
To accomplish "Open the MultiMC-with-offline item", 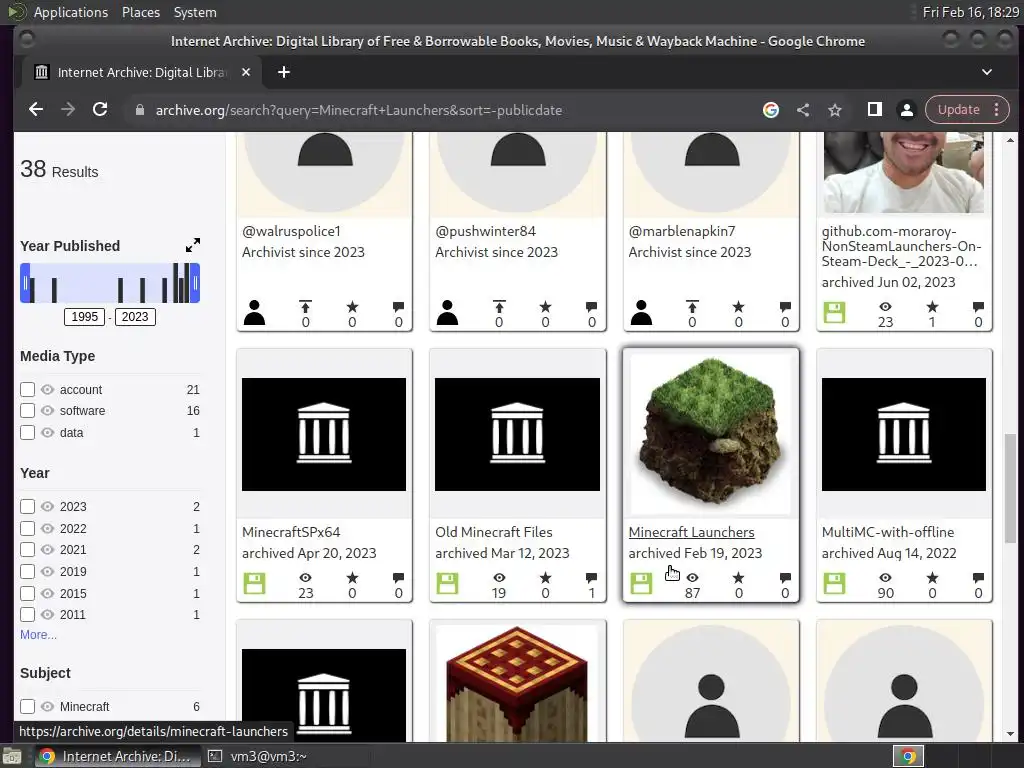I will point(888,532).
